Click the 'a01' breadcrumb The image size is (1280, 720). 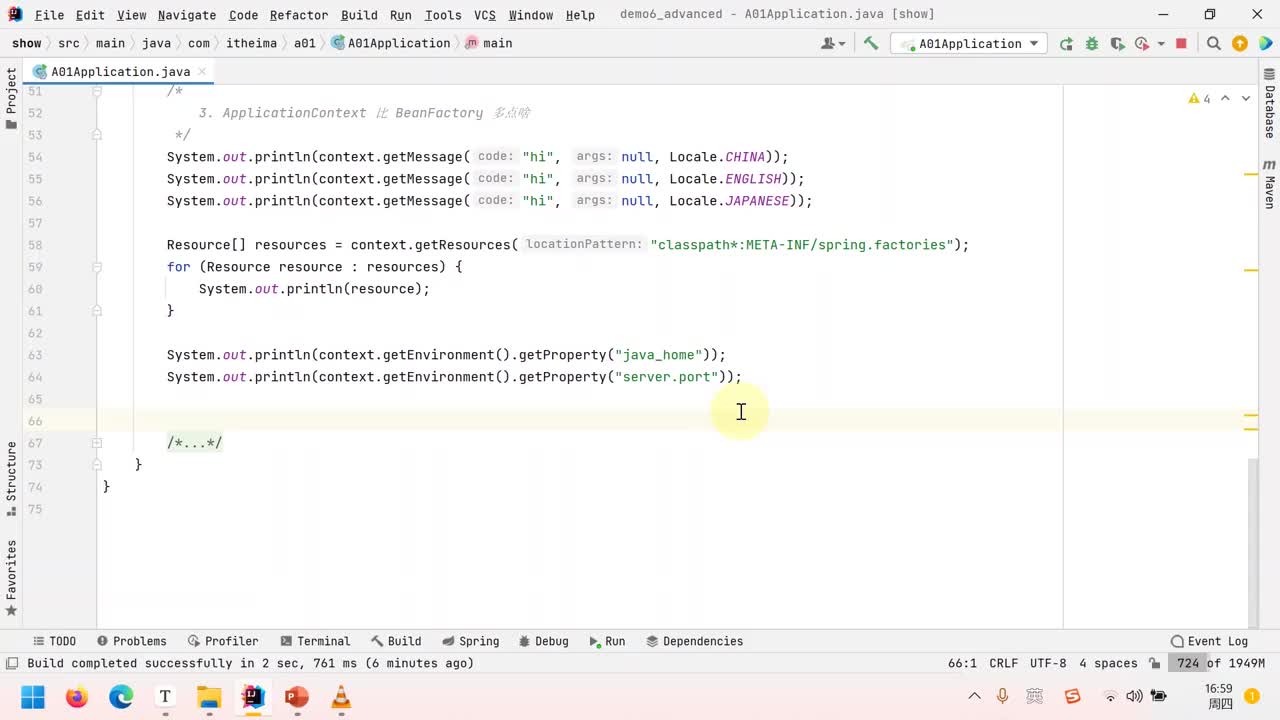tap(304, 43)
